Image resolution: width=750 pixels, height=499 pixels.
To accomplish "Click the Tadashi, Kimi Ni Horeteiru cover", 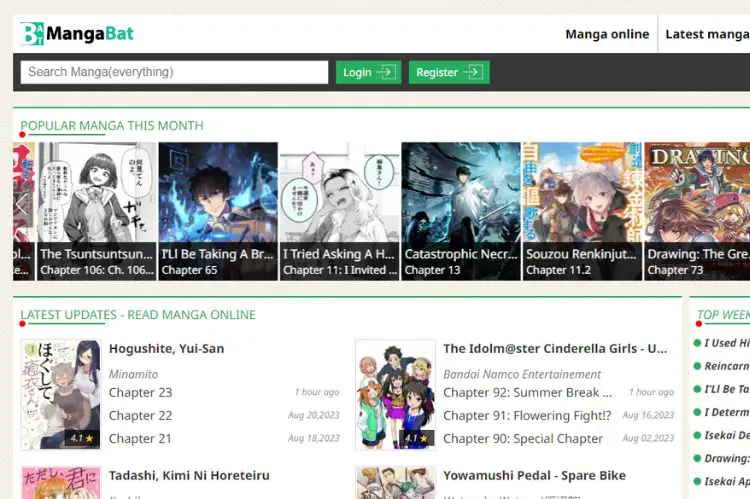I will click(x=61, y=483).
